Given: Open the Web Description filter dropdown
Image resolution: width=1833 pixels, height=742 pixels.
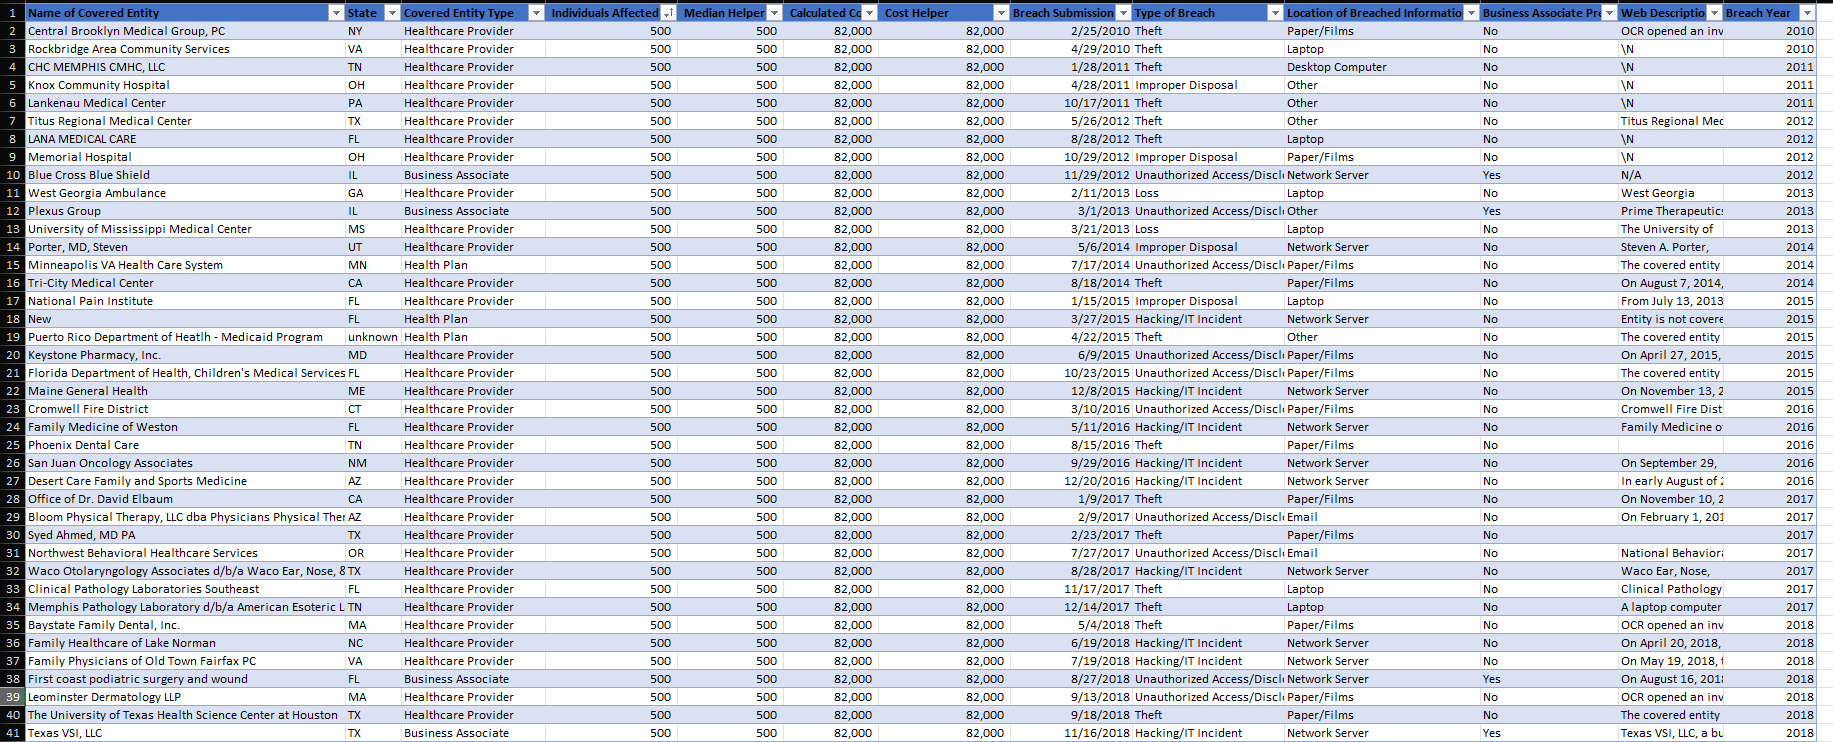Looking at the screenshot, I should [1715, 13].
